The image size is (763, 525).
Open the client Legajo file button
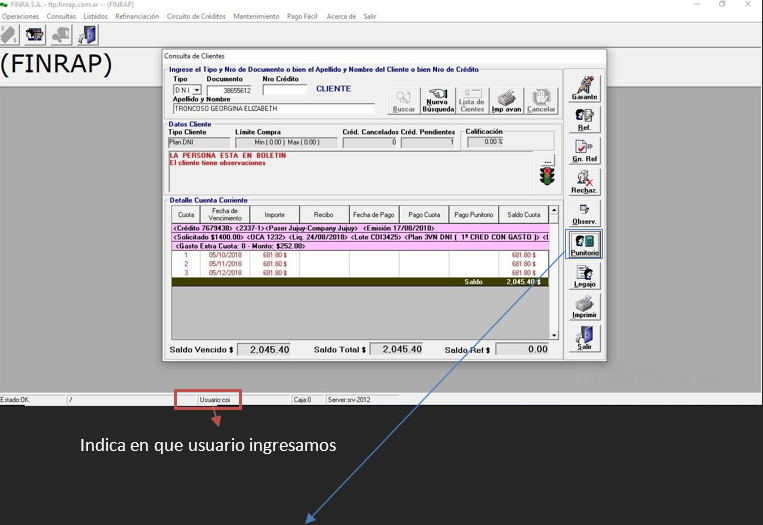[x=584, y=275]
